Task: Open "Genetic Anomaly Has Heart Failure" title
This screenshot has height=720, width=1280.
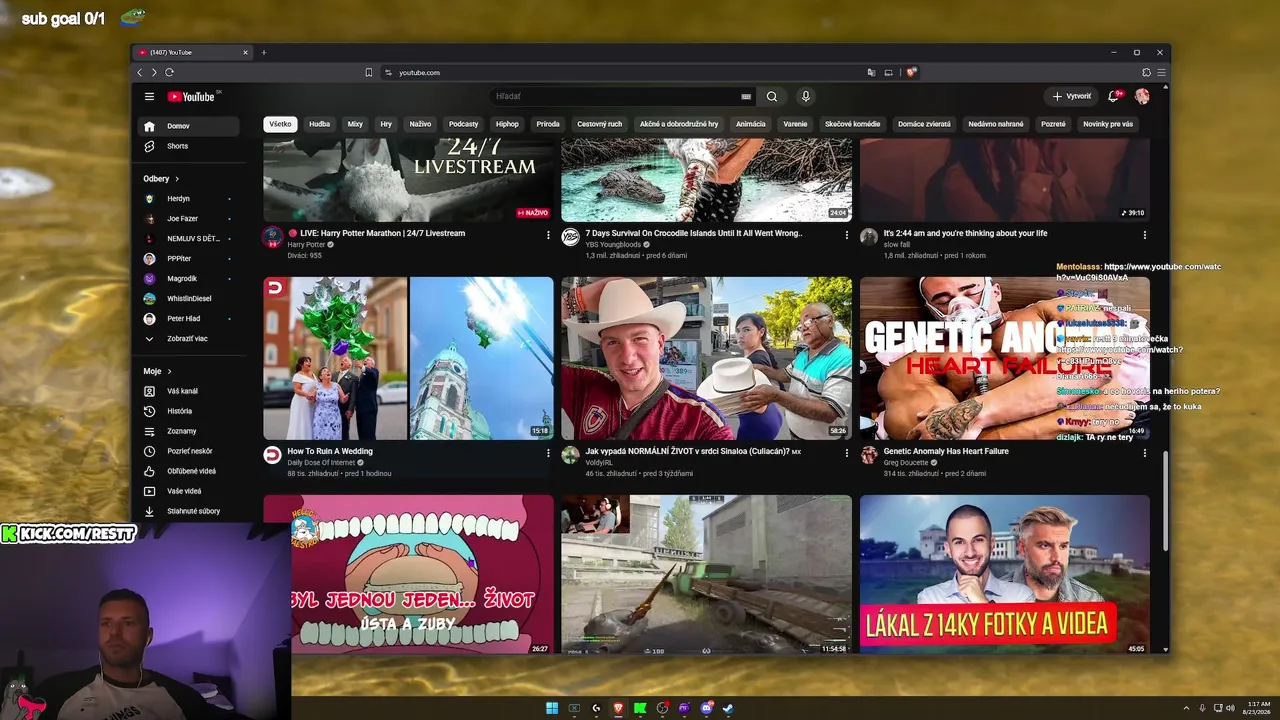Action: pyautogui.click(x=946, y=451)
